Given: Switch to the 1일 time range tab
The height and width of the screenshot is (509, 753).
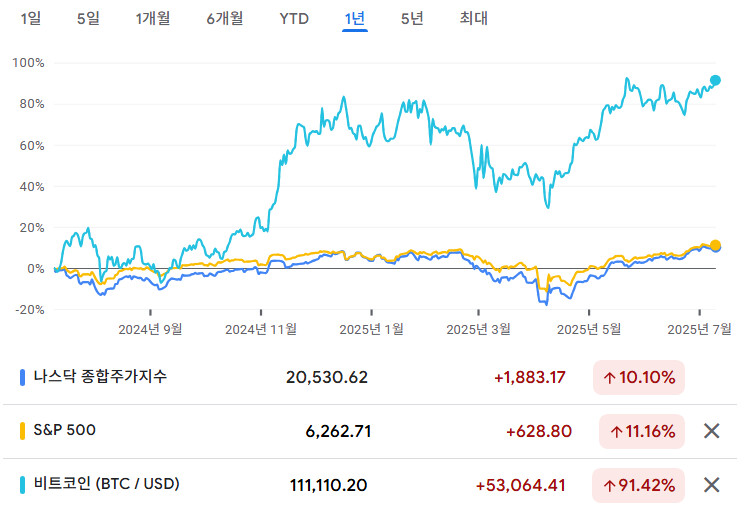Looking at the screenshot, I should (31, 19).
